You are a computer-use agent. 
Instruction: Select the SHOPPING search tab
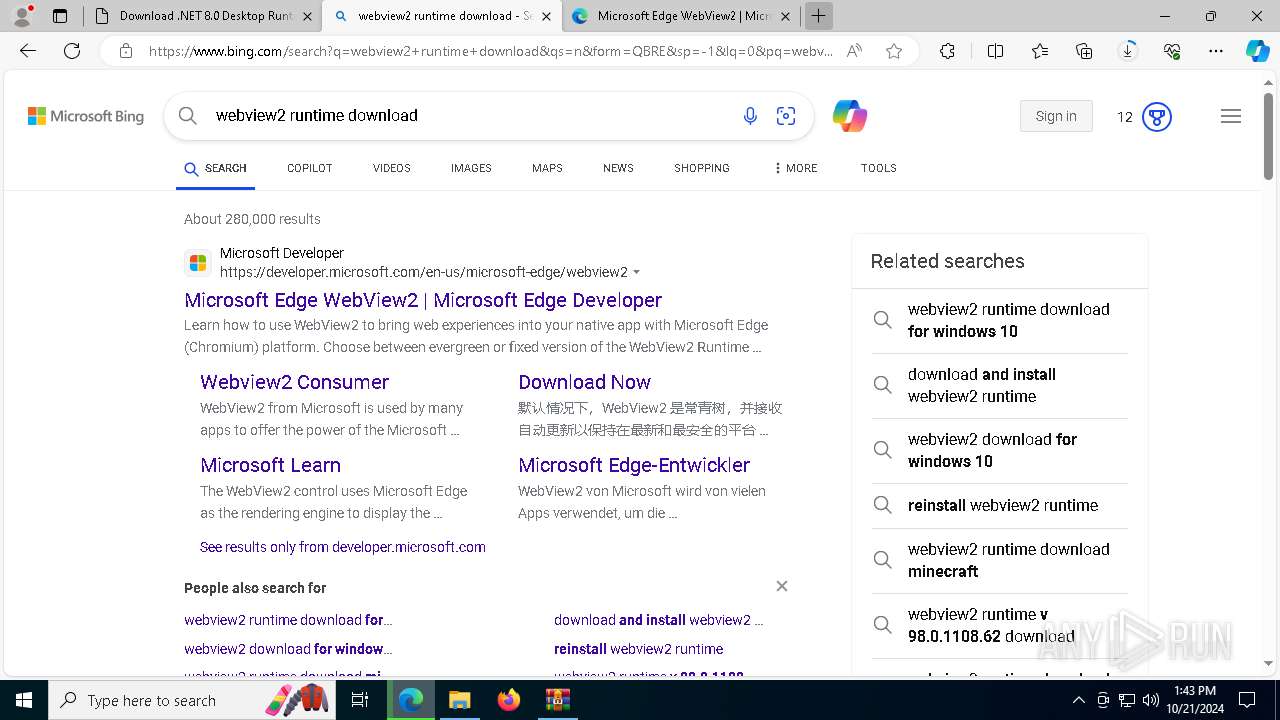(x=702, y=168)
